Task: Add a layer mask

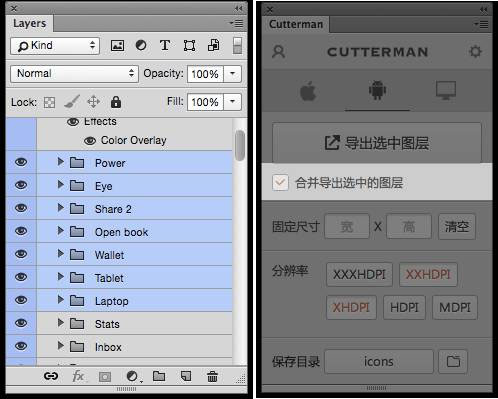Action: 105,377
